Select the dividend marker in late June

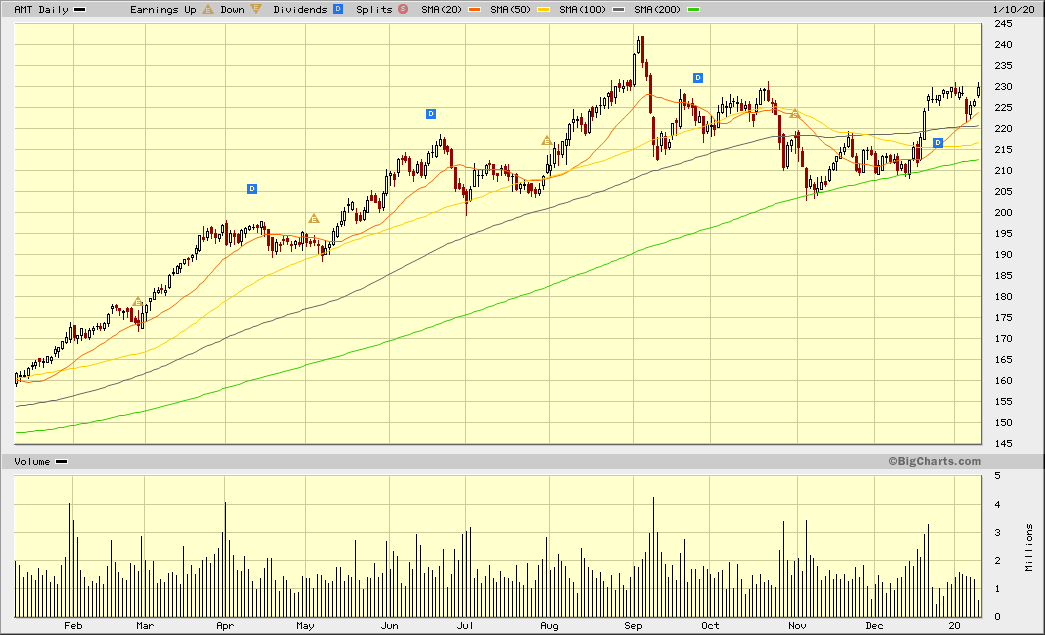(431, 114)
